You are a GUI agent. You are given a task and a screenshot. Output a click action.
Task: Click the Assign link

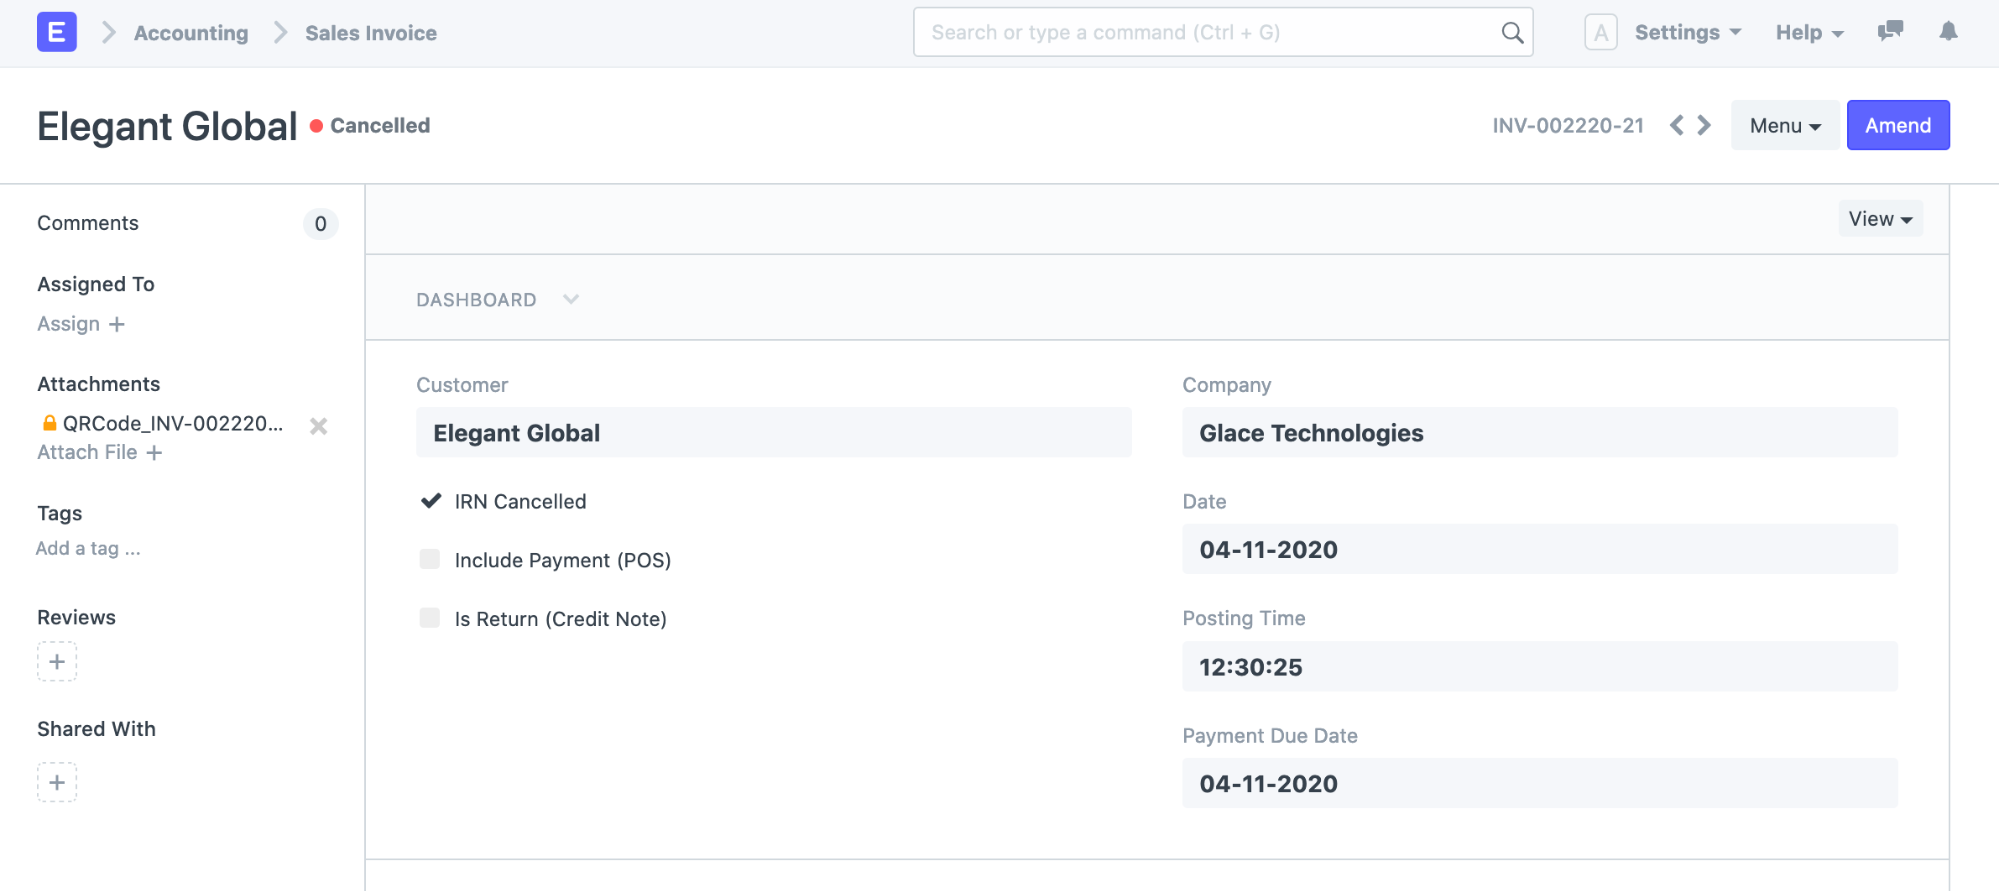[68, 324]
